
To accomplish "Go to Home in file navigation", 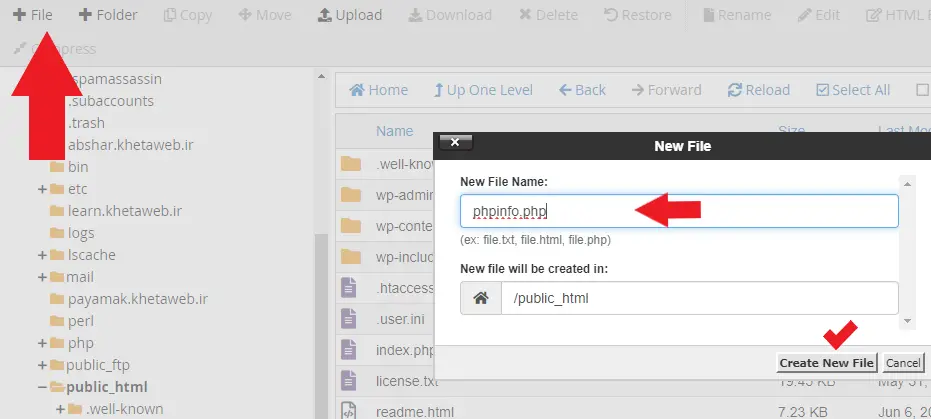I will 378,90.
